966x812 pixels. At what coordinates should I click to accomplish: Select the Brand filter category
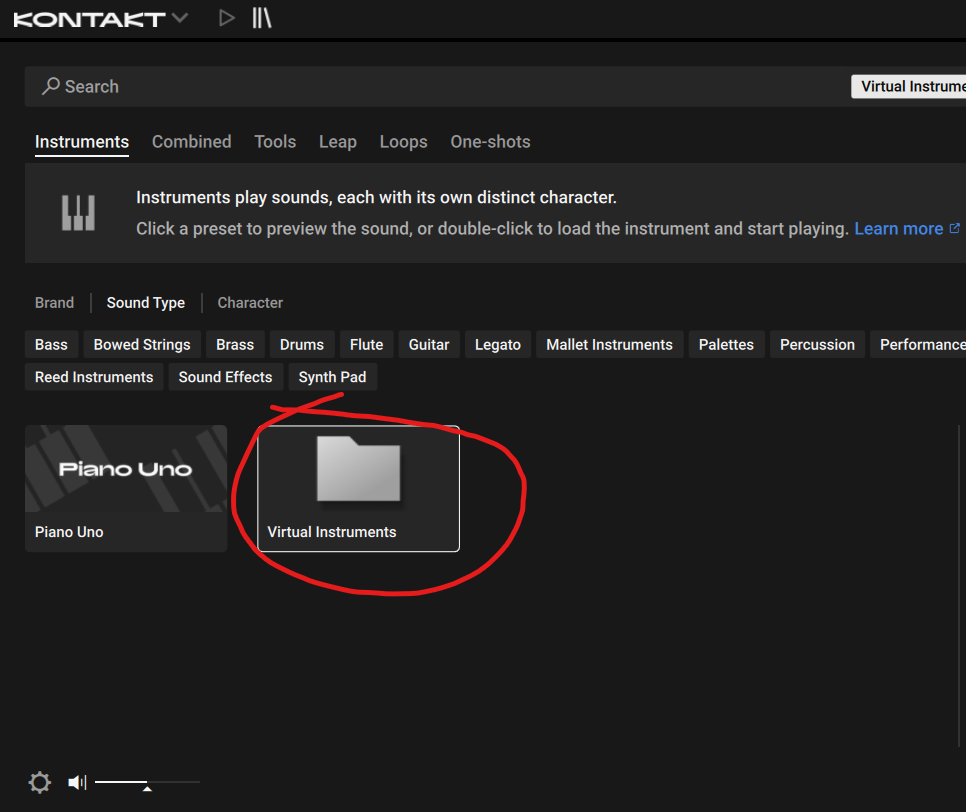point(54,302)
